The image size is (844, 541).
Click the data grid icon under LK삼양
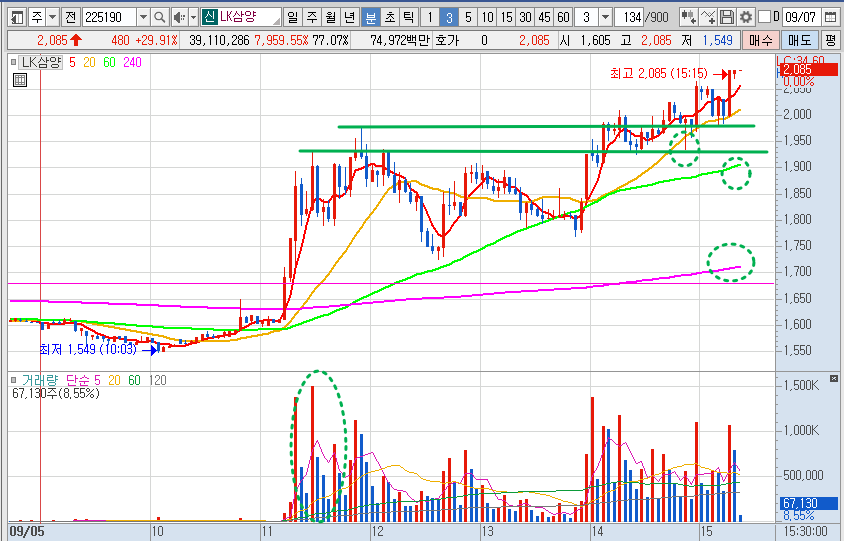pyautogui.click(x=20, y=81)
